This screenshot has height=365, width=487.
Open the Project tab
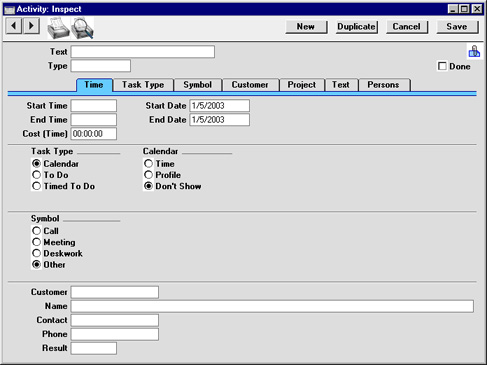[x=302, y=85]
